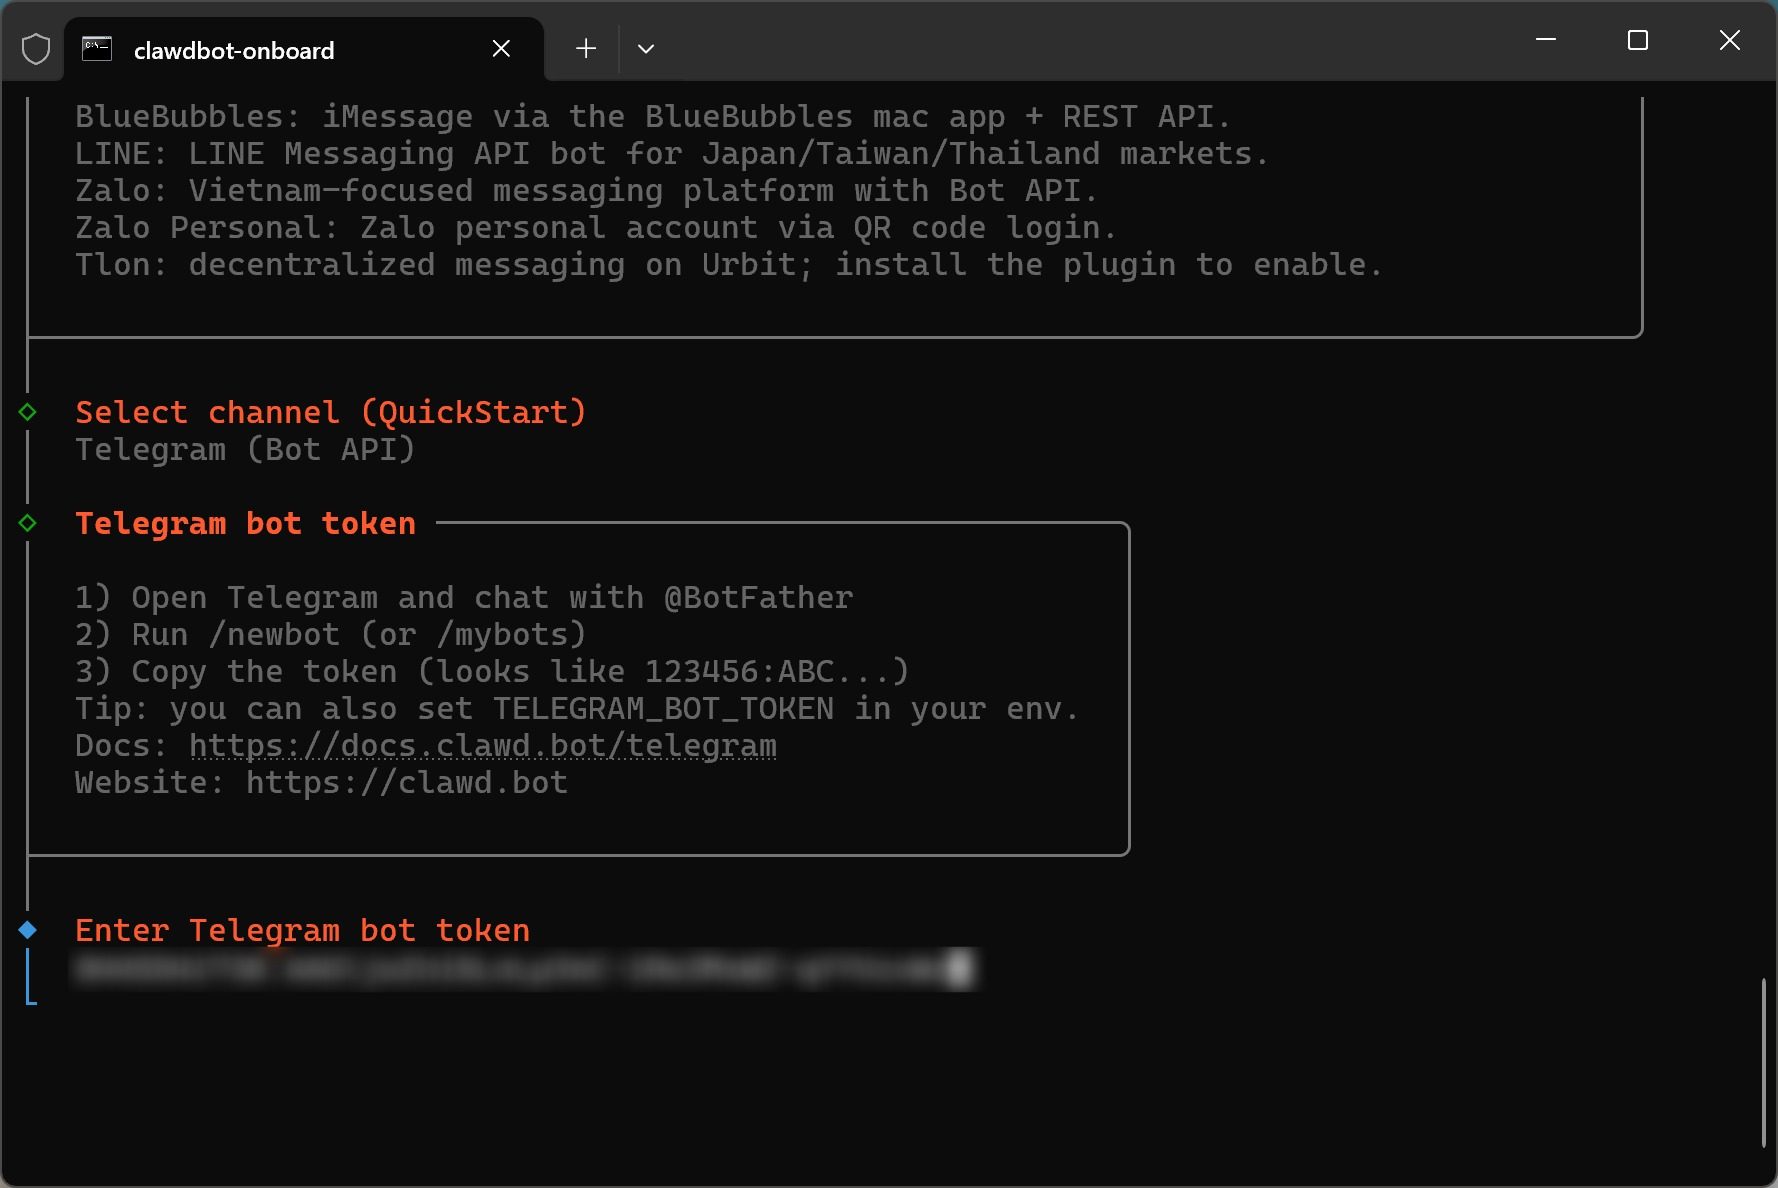The width and height of the screenshot is (1778, 1188).
Task: Click the TELEGRAM_BOT_TOKEN variable name in the tip
Action: 663,709
